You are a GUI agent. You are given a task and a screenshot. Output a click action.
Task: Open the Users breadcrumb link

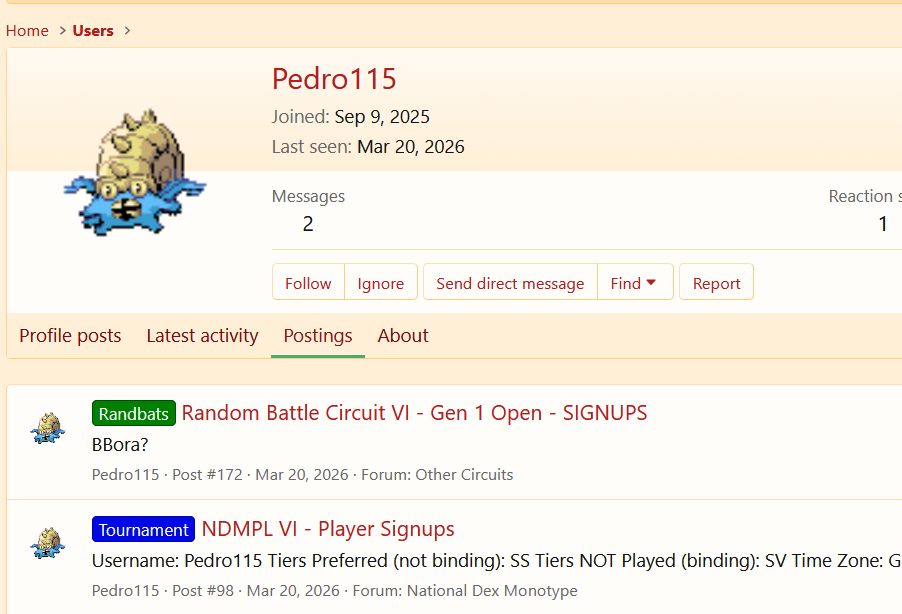click(93, 31)
